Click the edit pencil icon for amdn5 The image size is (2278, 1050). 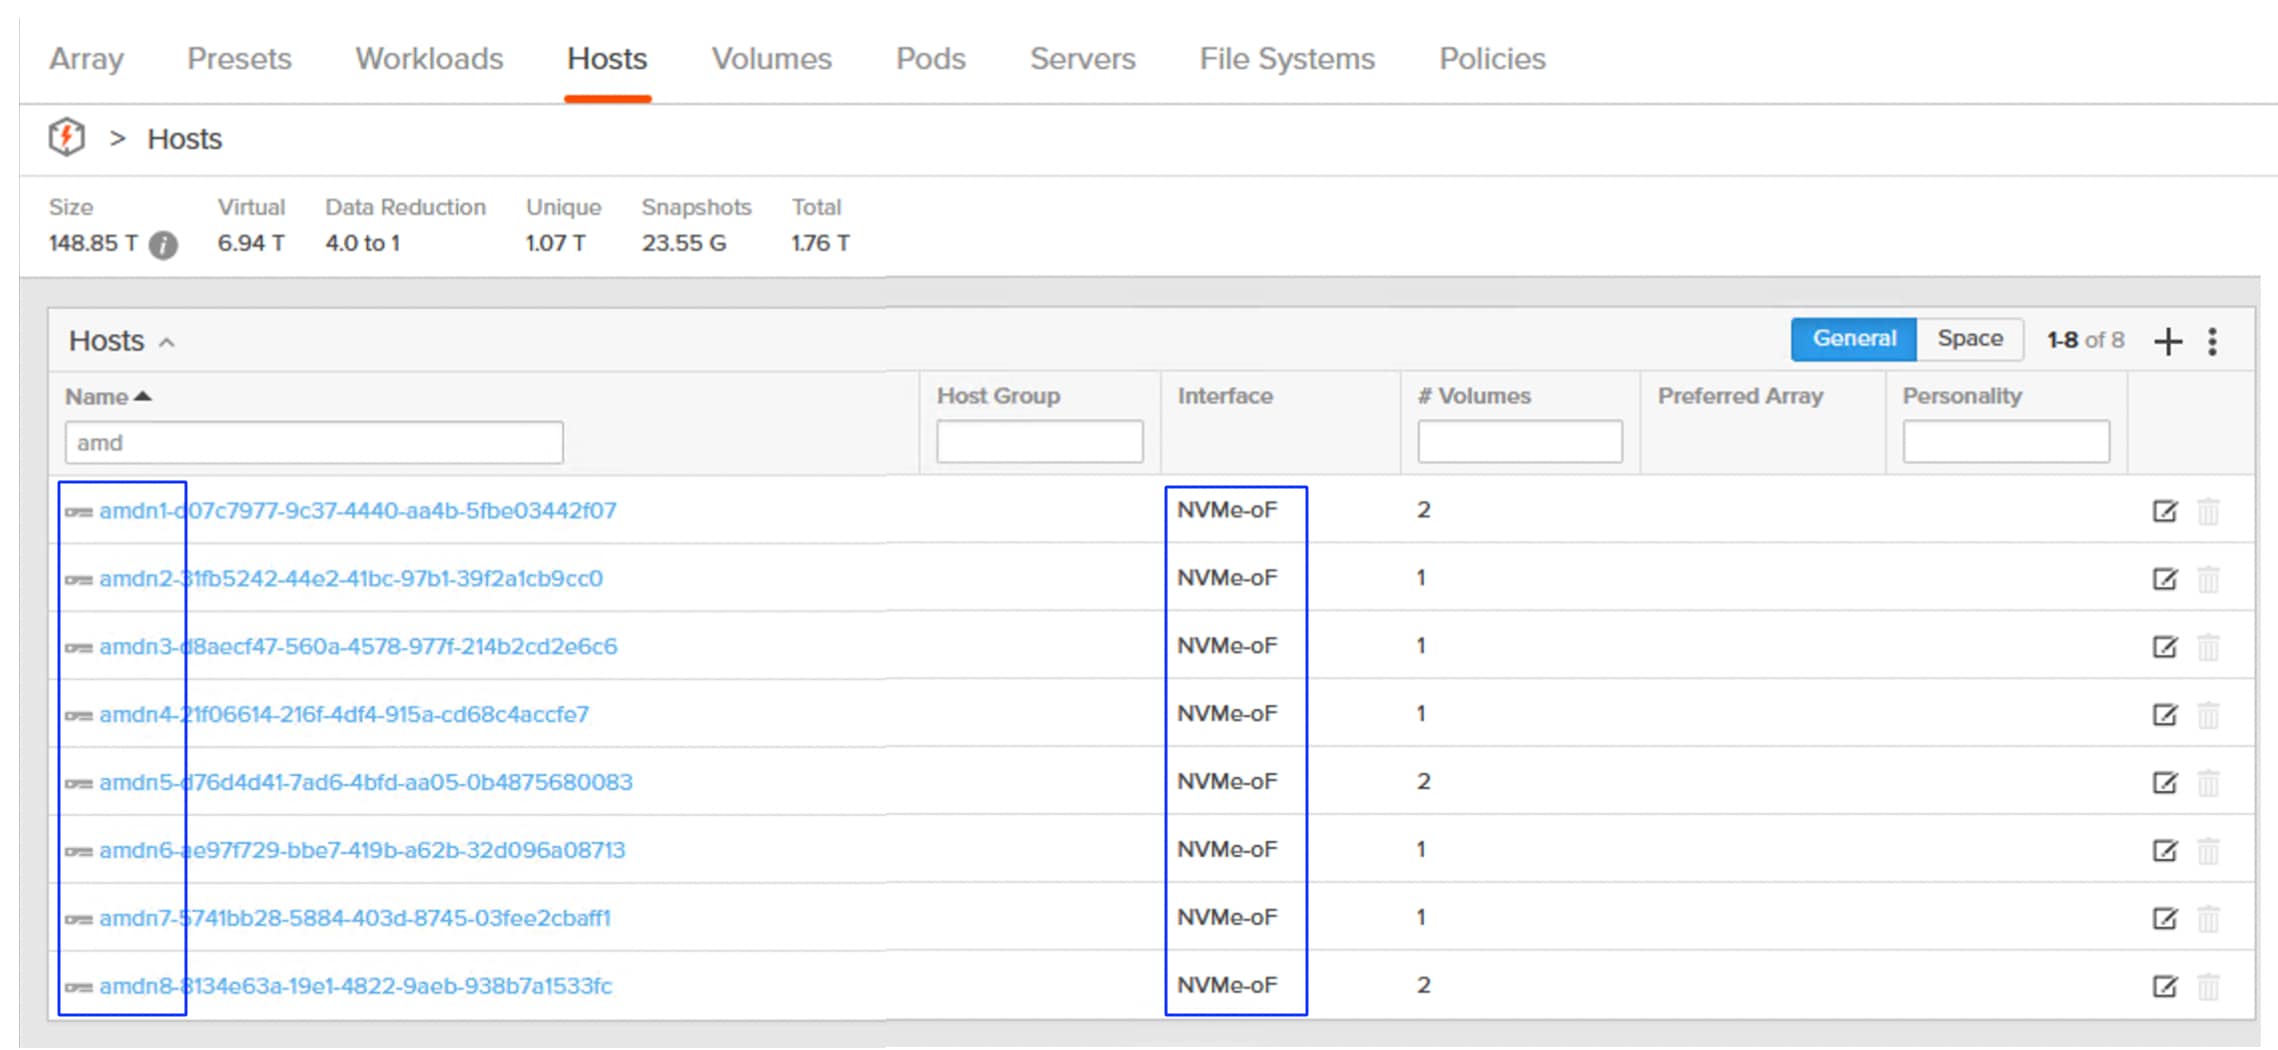coord(2165,782)
